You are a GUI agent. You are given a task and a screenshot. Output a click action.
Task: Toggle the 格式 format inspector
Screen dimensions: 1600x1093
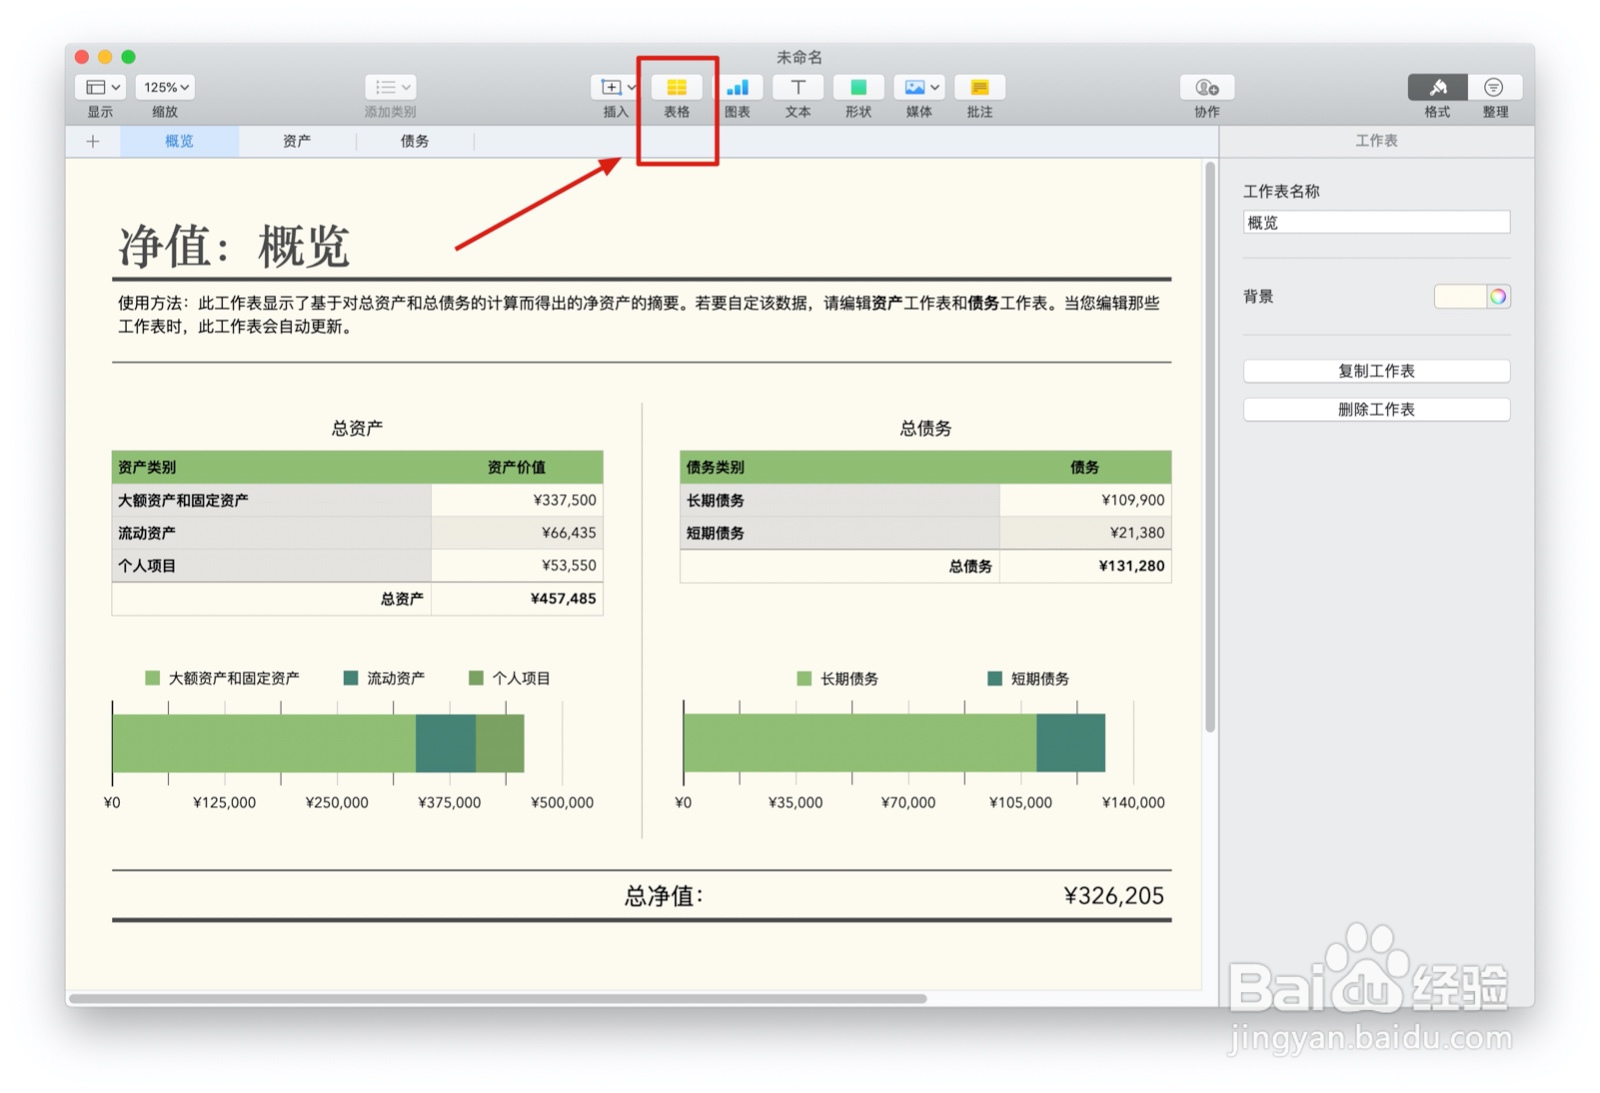tap(1437, 88)
